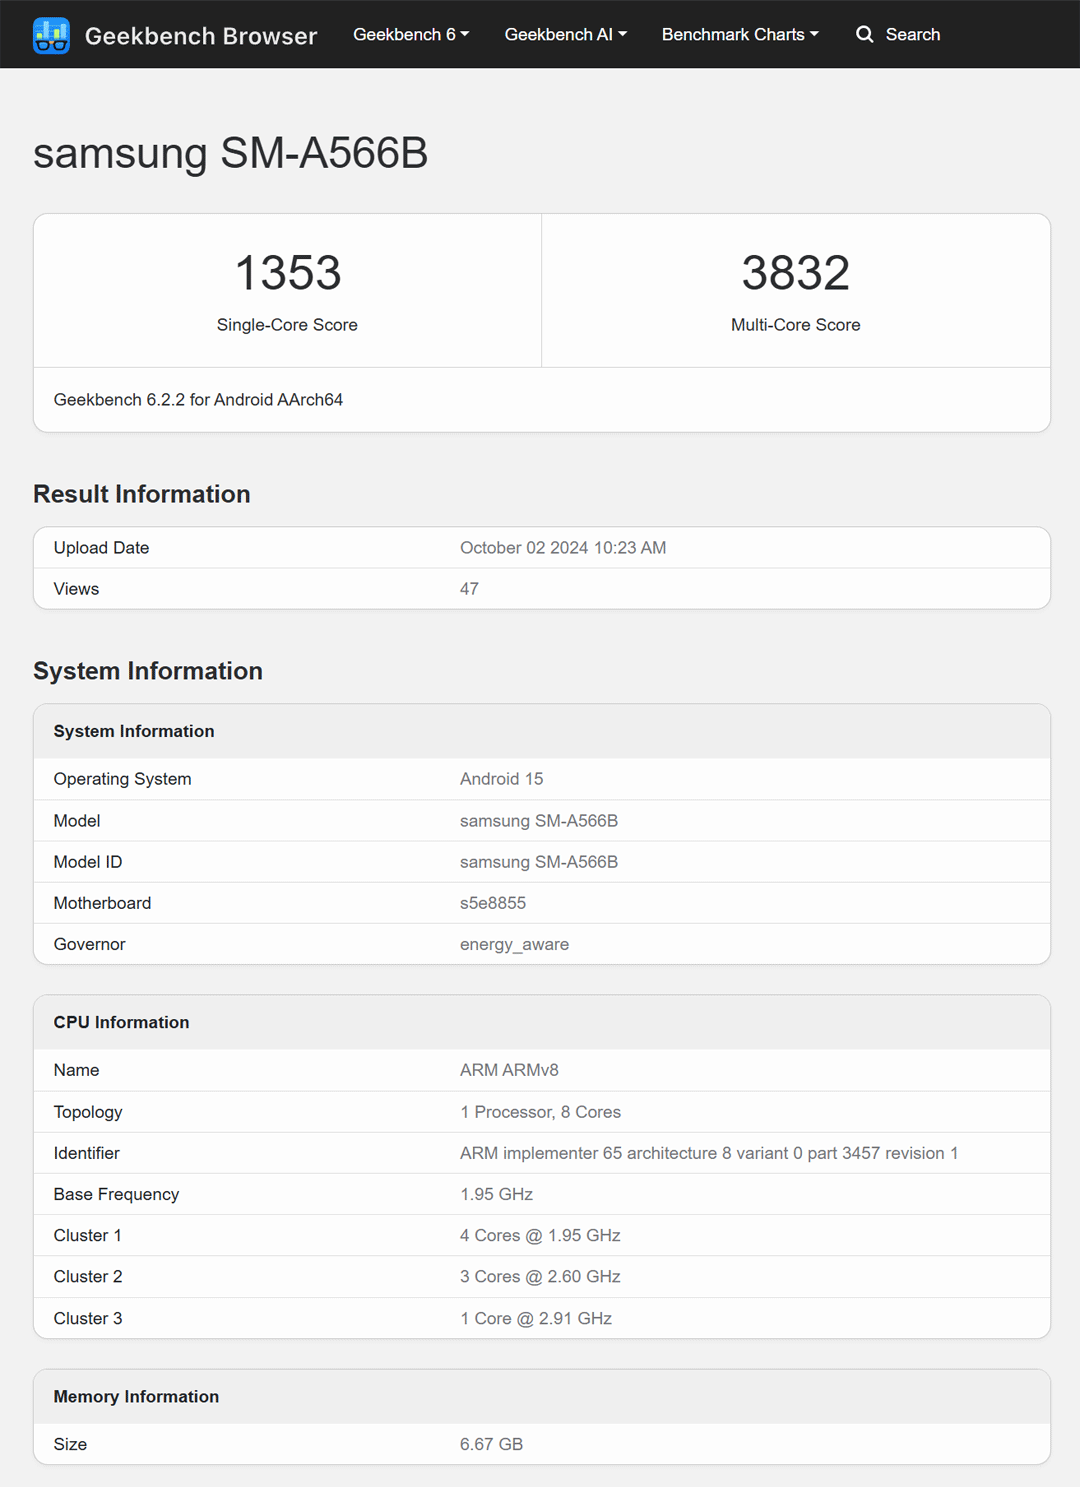The height and width of the screenshot is (1487, 1080).
Task: Open the Benchmark Charts dropdown
Action: [x=740, y=34]
